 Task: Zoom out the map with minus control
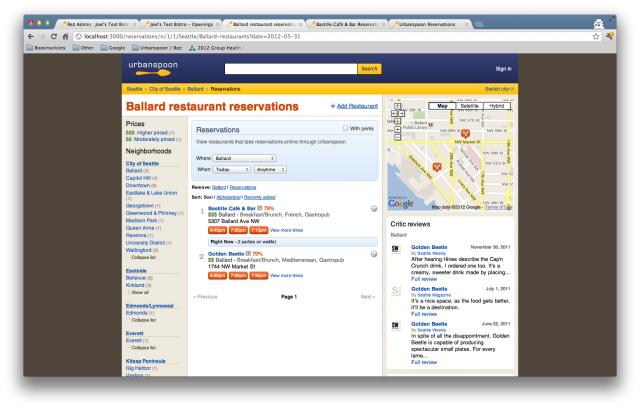coord(398,138)
